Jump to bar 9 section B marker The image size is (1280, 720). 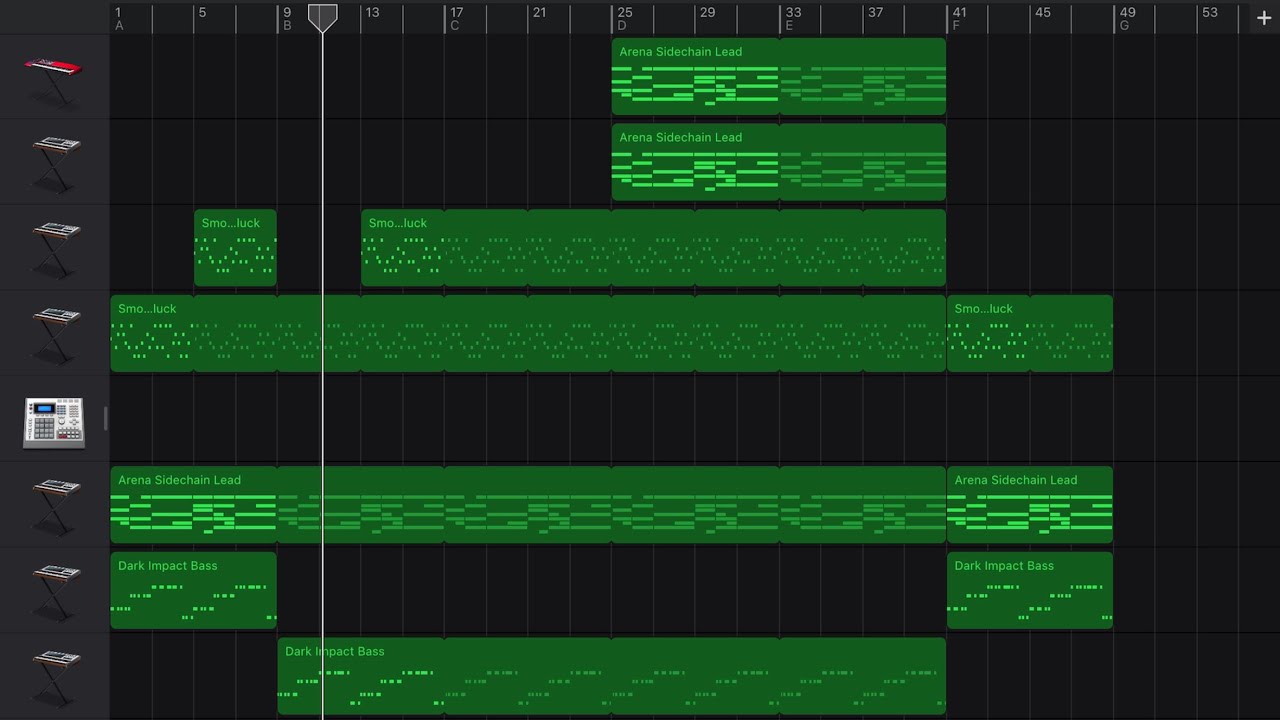[287, 19]
